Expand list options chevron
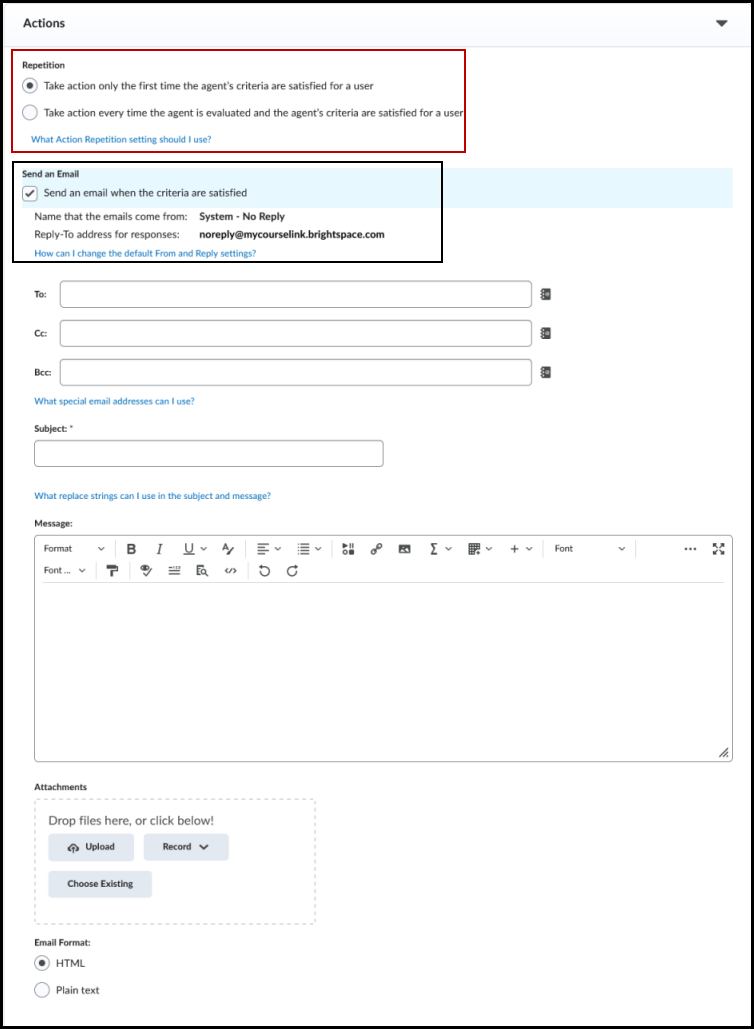The image size is (754, 1029). [x=318, y=549]
